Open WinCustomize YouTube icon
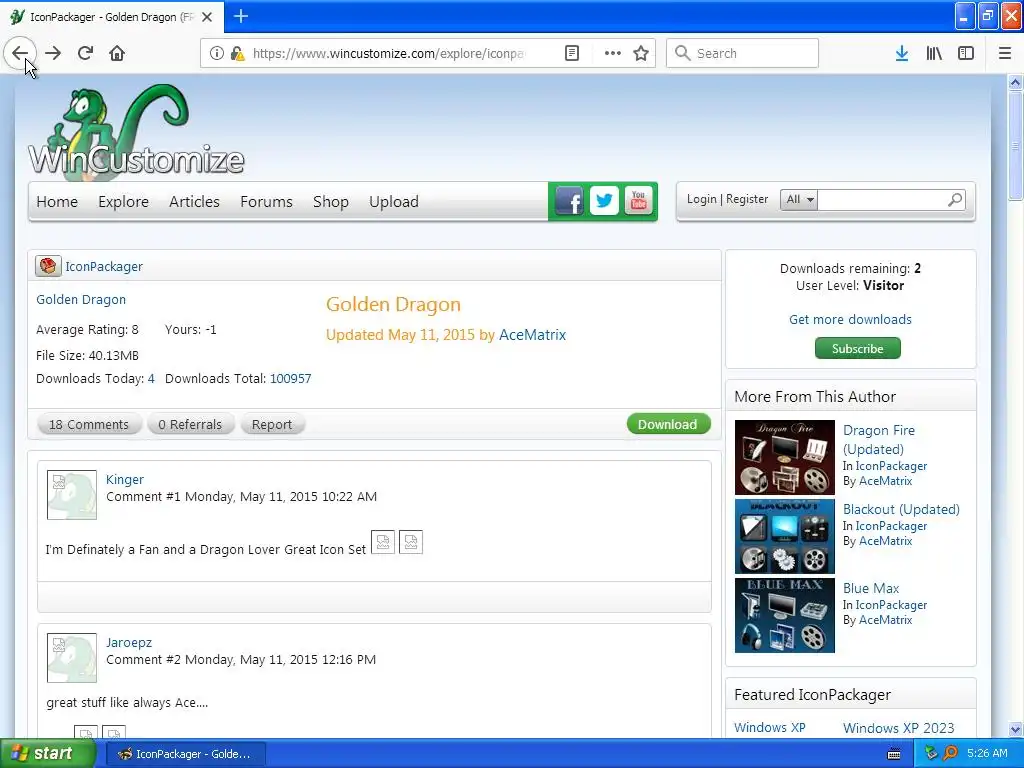The height and width of the screenshot is (768, 1024). coord(638,201)
